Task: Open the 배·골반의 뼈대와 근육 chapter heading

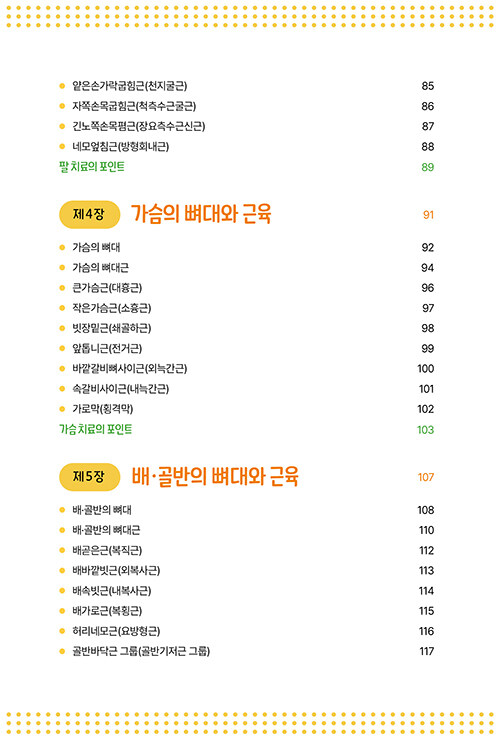Action: point(215,476)
